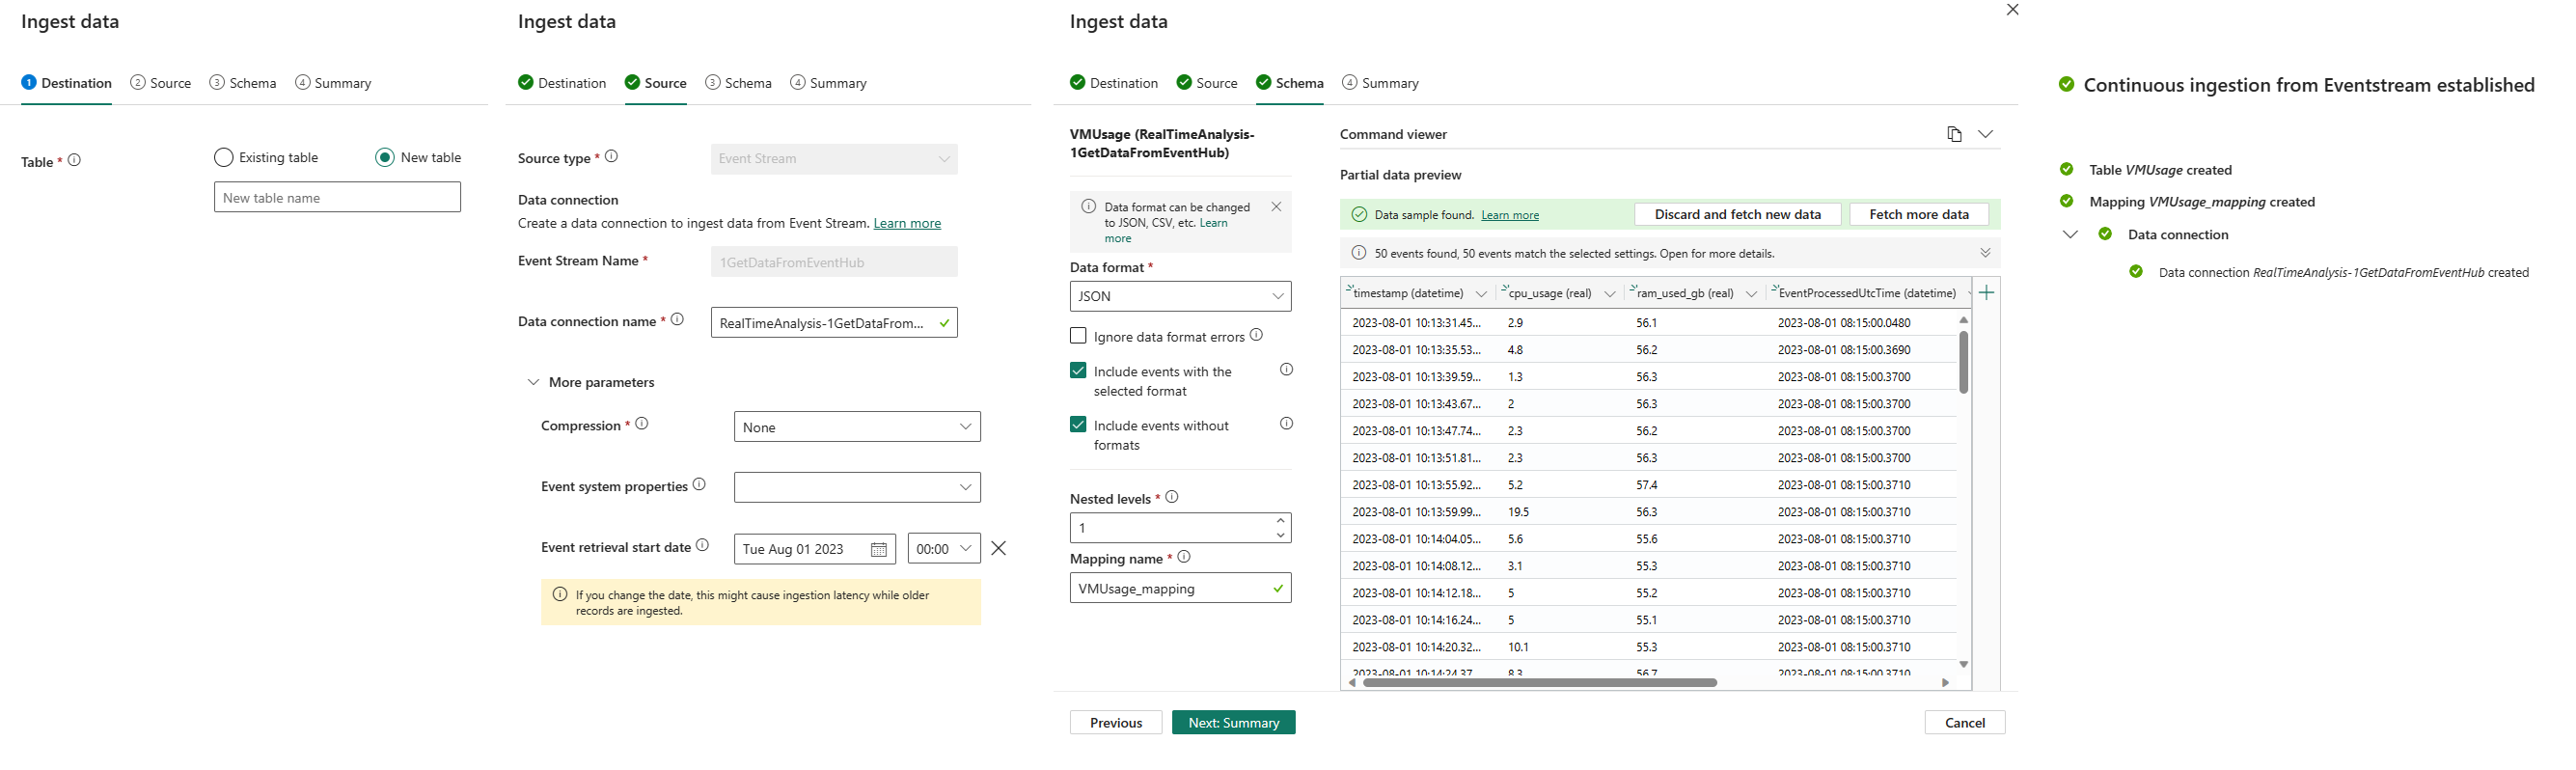Click the copy icon in Command viewer
The height and width of the screenshot is (770, 2576).
coord(1954,134)
